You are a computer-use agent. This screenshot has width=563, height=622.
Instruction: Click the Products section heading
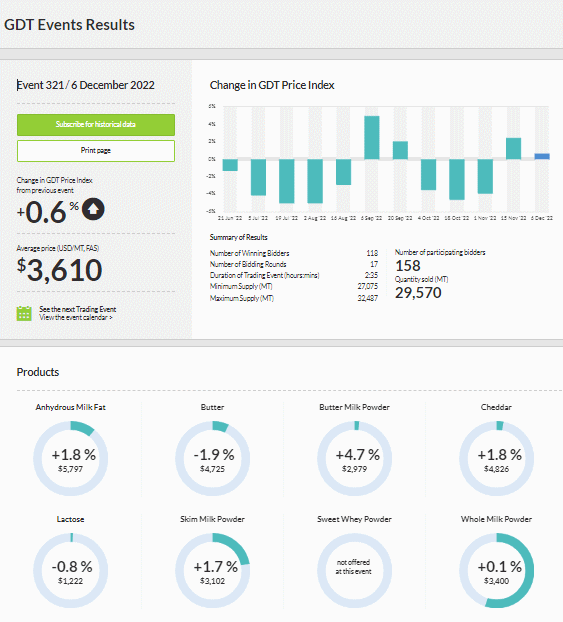(38, 372)
